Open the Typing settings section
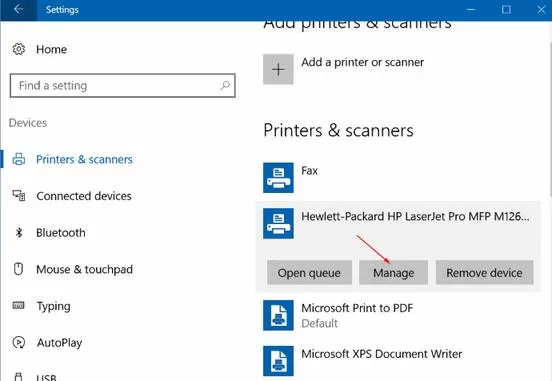Screen dimensions: 552x381 (x=54, y=306)
